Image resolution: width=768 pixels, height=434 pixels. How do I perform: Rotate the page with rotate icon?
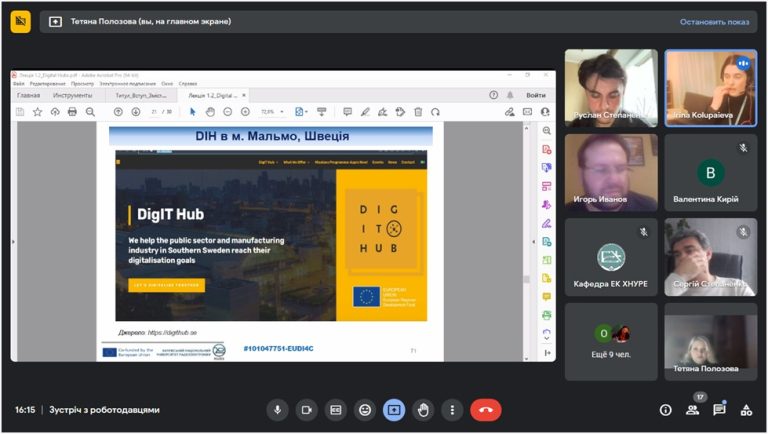point(435,112)
